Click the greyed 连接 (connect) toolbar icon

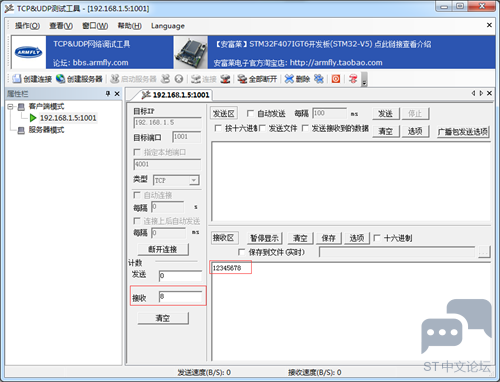coord(196,79)
